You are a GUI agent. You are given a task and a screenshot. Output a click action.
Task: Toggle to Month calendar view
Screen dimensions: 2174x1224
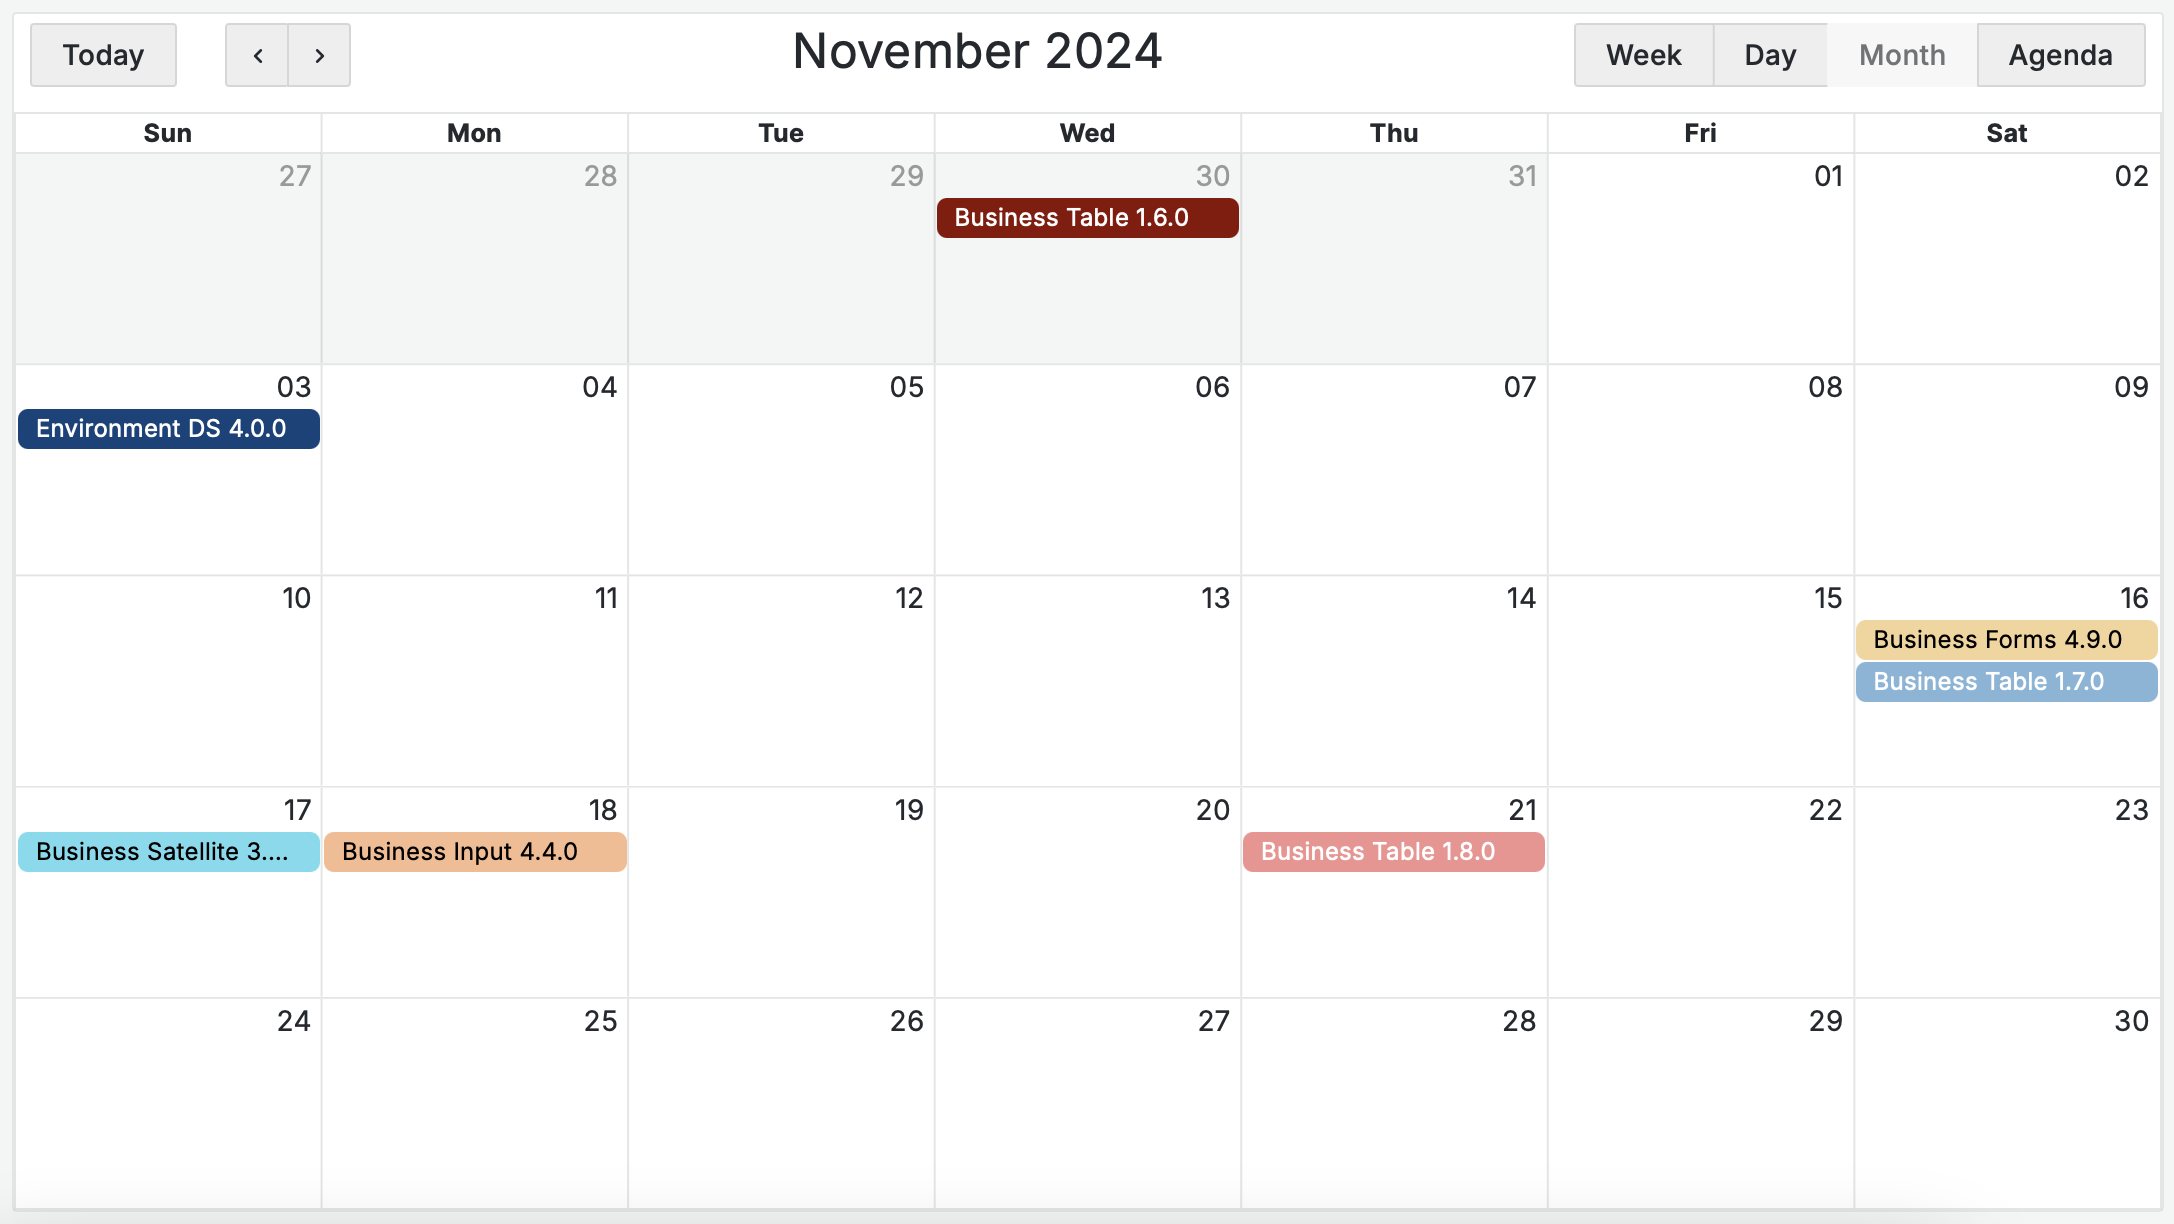point(1902,54)
